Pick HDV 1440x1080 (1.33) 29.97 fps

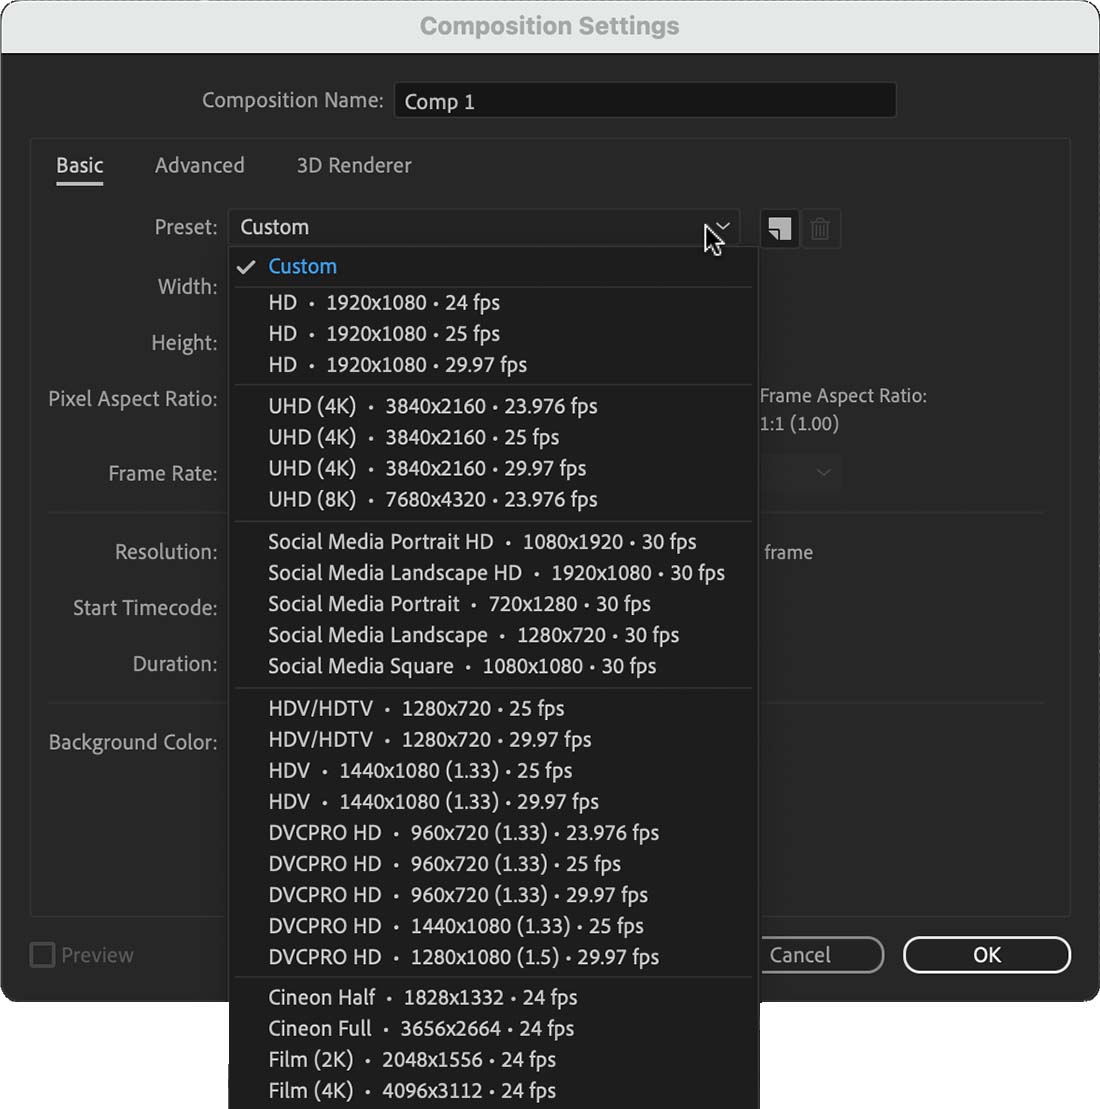[493, 802]
